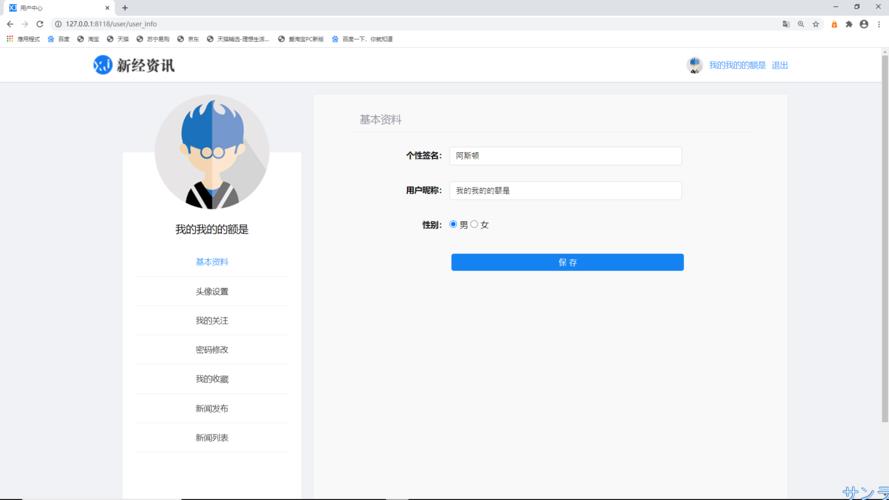Viewport: 889px width, 500px height.
Task: Open 我的关注 in the sidebar menu
Action: (x=211, y=320)
